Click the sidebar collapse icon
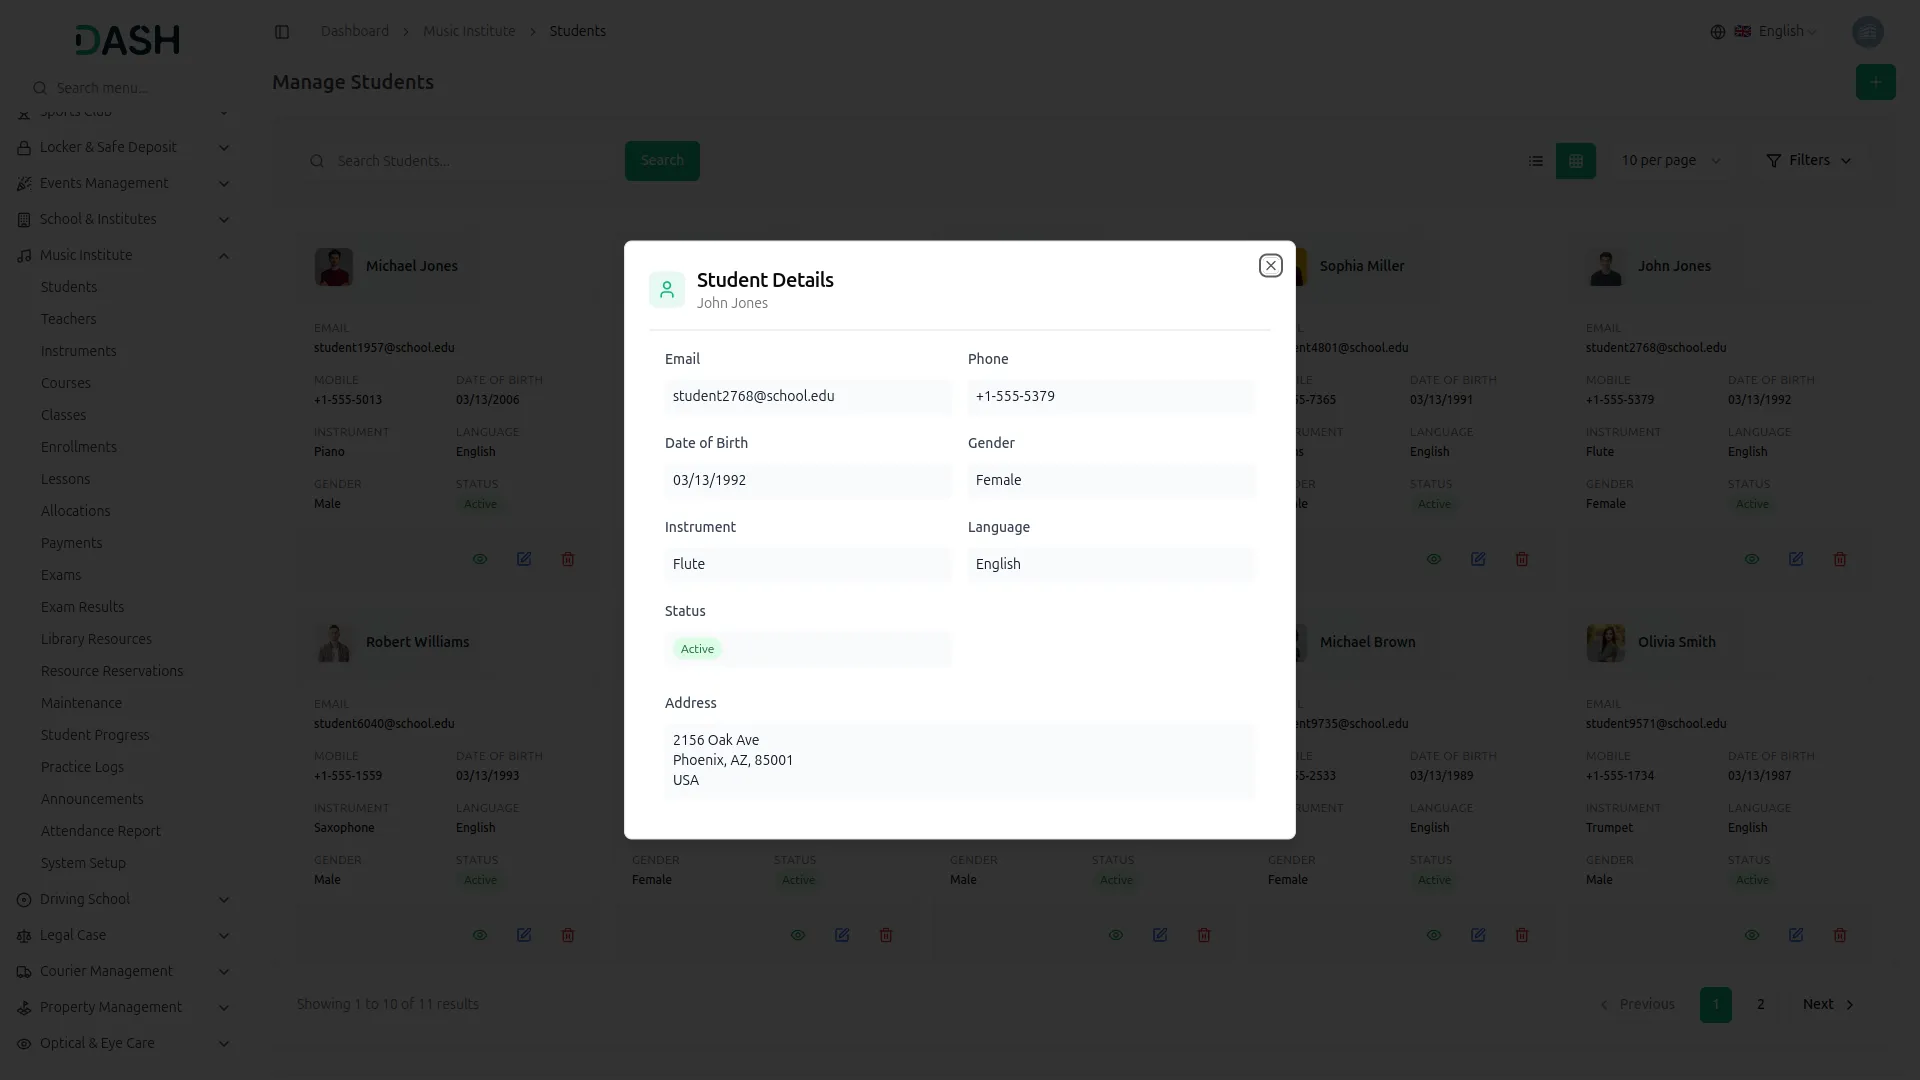 282,32
